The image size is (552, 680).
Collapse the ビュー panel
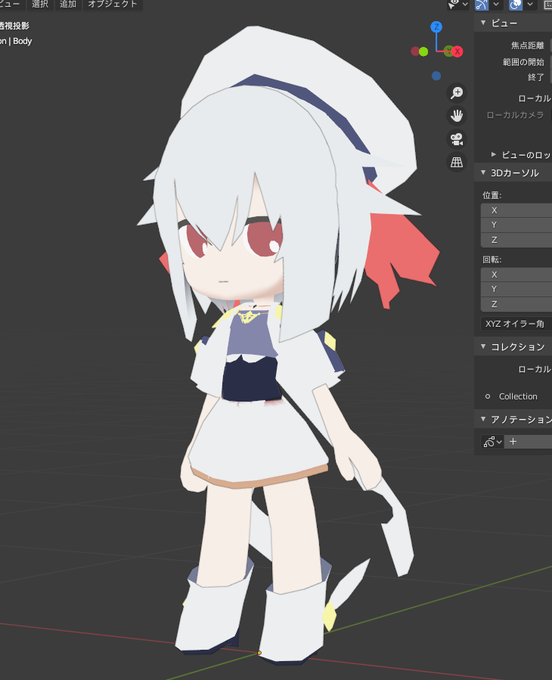tap(483, 23)
